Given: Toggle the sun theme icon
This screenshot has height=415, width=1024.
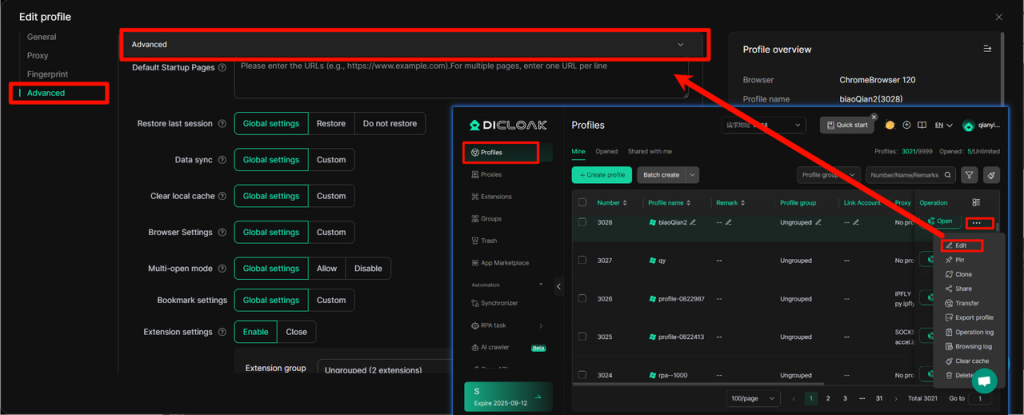Looking at the screenshot, I should (x=889, y=125).
